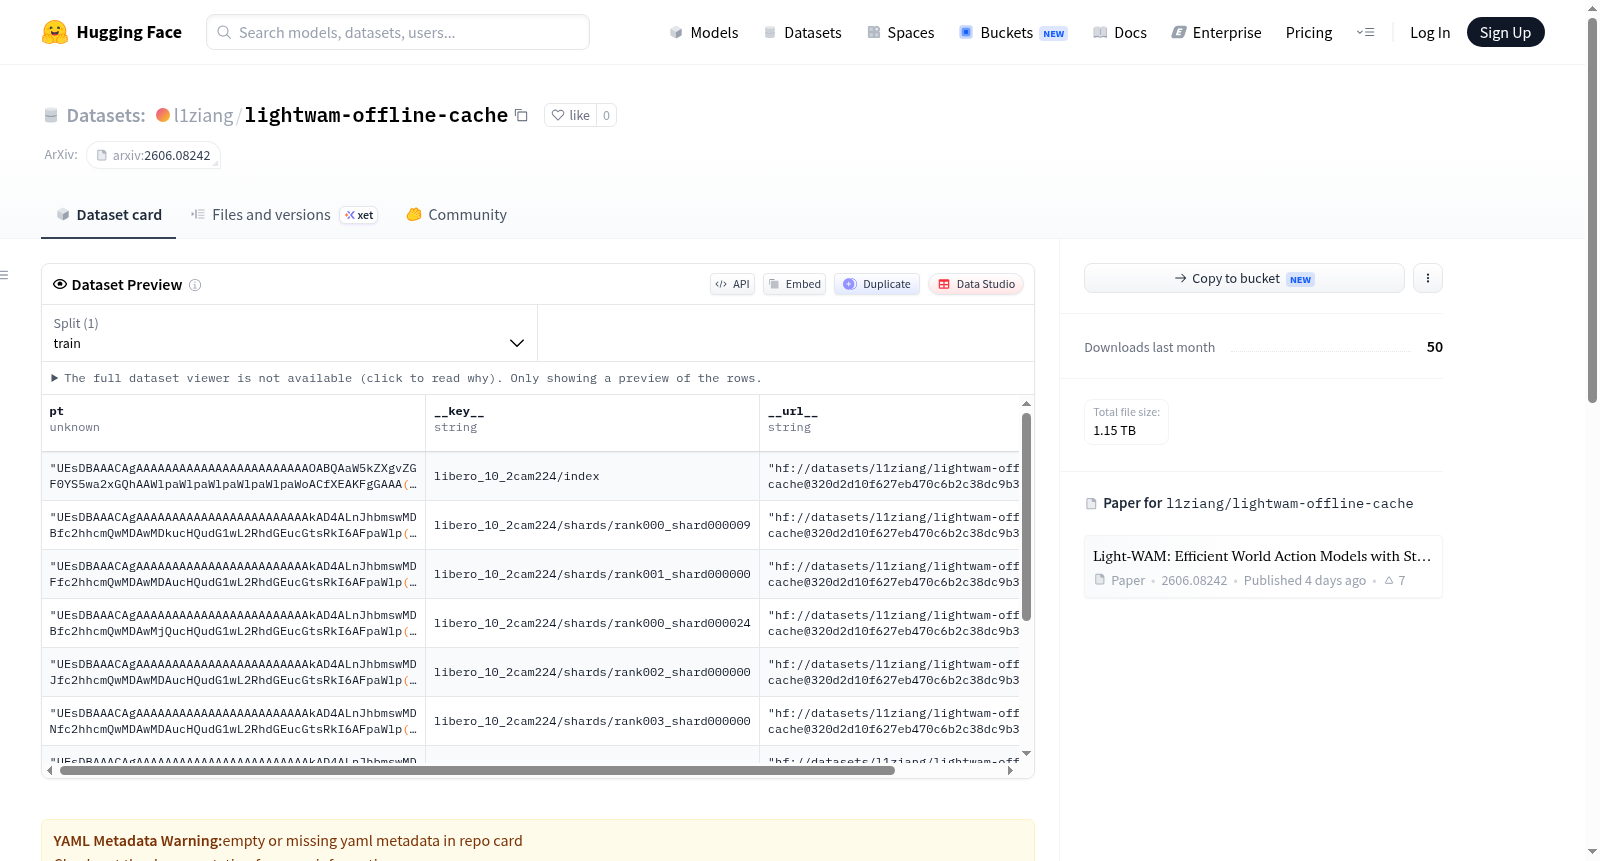Click the page's main vertical scrollbar
Screen dimensions: 1600x861
tap(1592, 211)
